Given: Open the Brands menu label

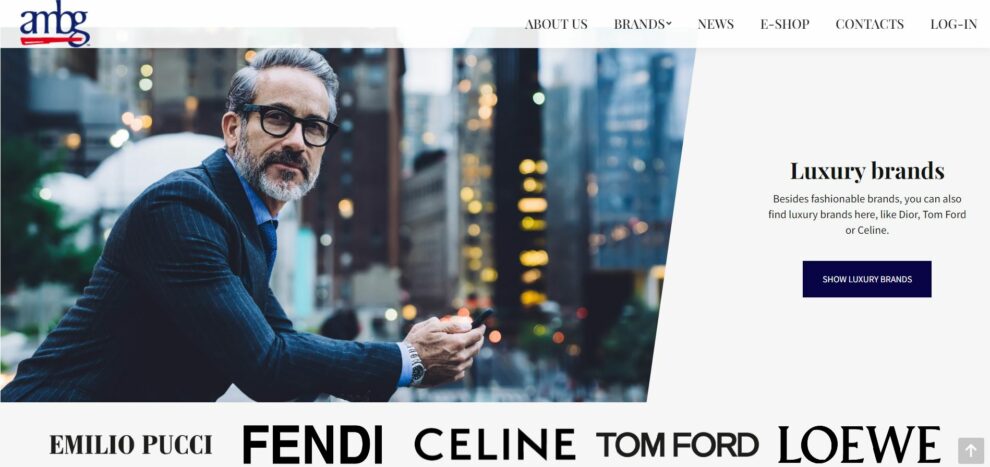Looking at the screenshot, I should tap(639, 24).
